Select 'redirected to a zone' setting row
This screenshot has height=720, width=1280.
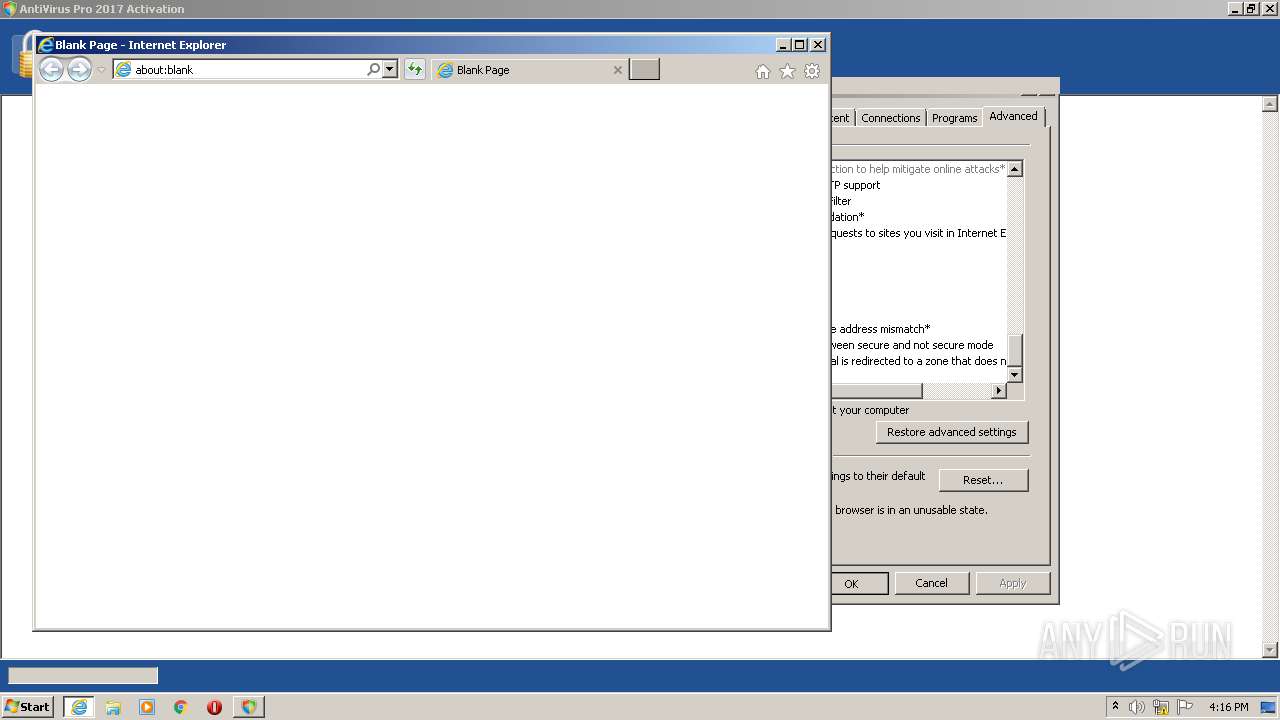[x=918, y=361]
